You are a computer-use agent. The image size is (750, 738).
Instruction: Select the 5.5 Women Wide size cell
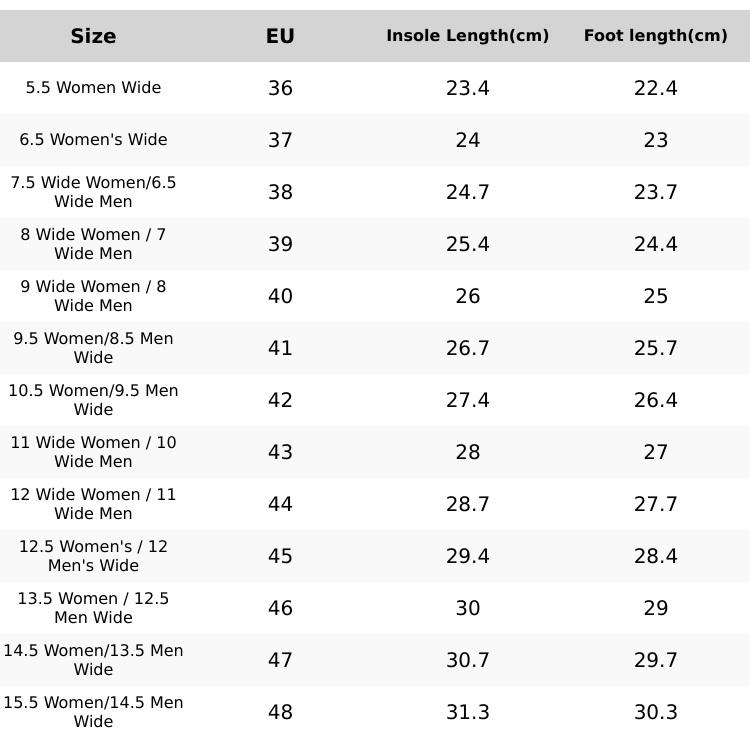click(x=93, y=88)
